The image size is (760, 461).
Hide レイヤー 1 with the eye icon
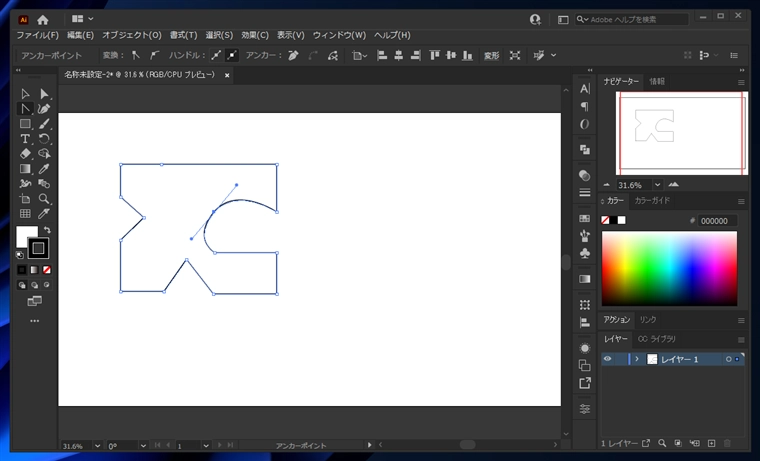[x=607, y=359]
